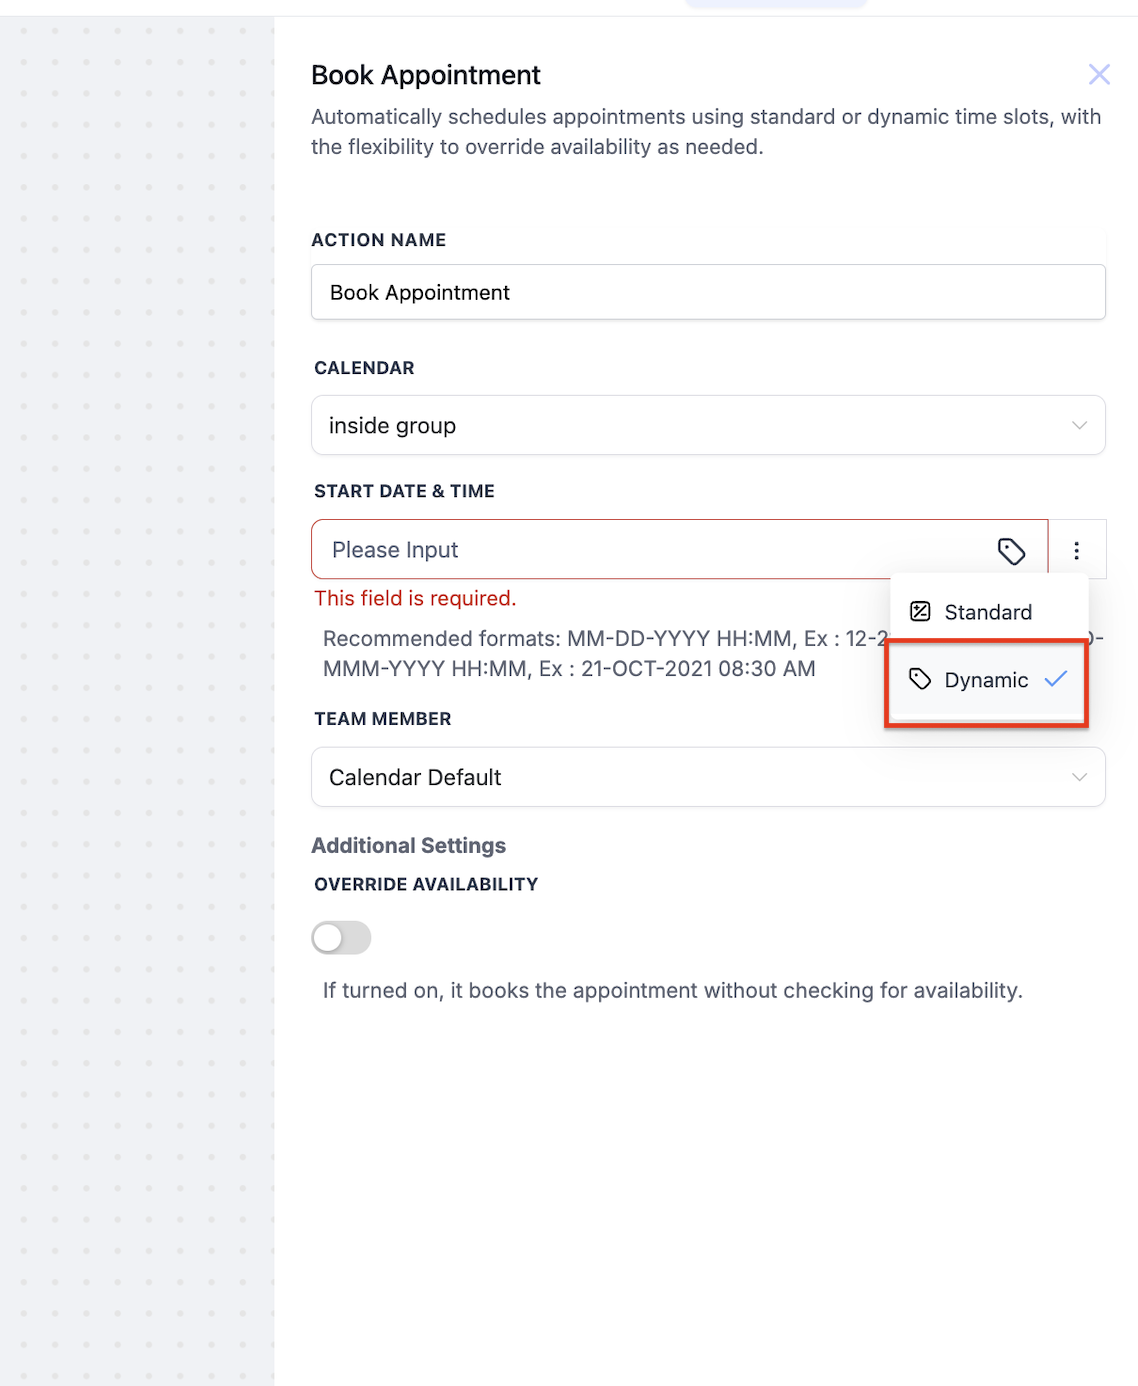Focus the "Please Input" start date field
1138x1386 pixels.
(x=650, y=550)
